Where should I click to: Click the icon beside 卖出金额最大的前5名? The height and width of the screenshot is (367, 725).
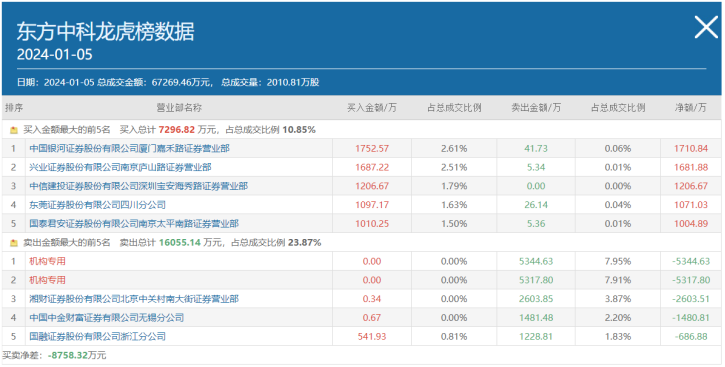(x=14, y=243)
